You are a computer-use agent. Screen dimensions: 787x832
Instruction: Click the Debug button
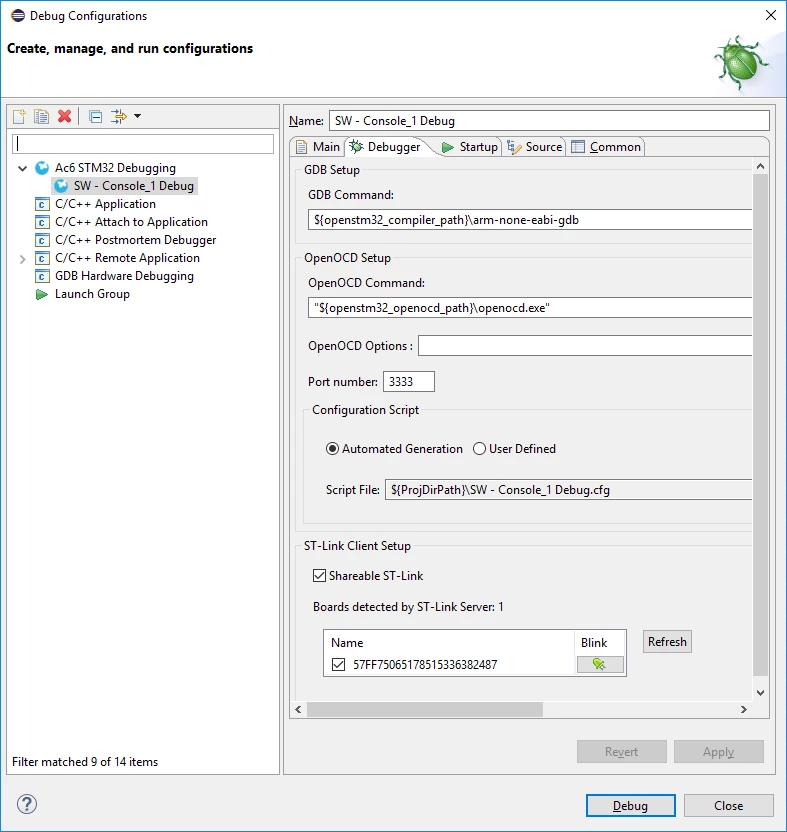click(630, 805)
